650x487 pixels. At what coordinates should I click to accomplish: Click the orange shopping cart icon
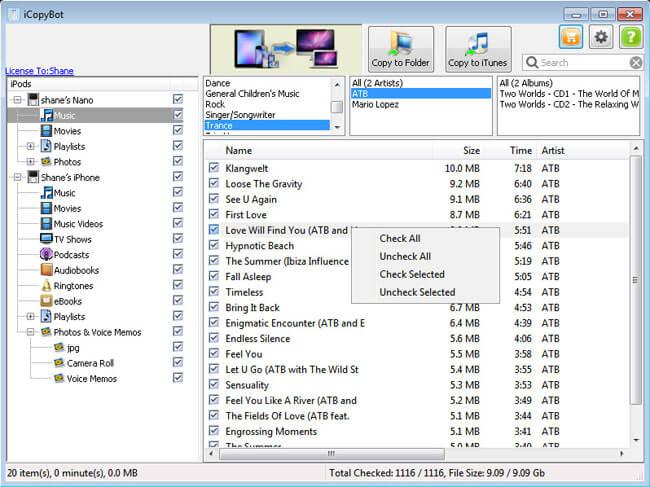tap(571, 37)
